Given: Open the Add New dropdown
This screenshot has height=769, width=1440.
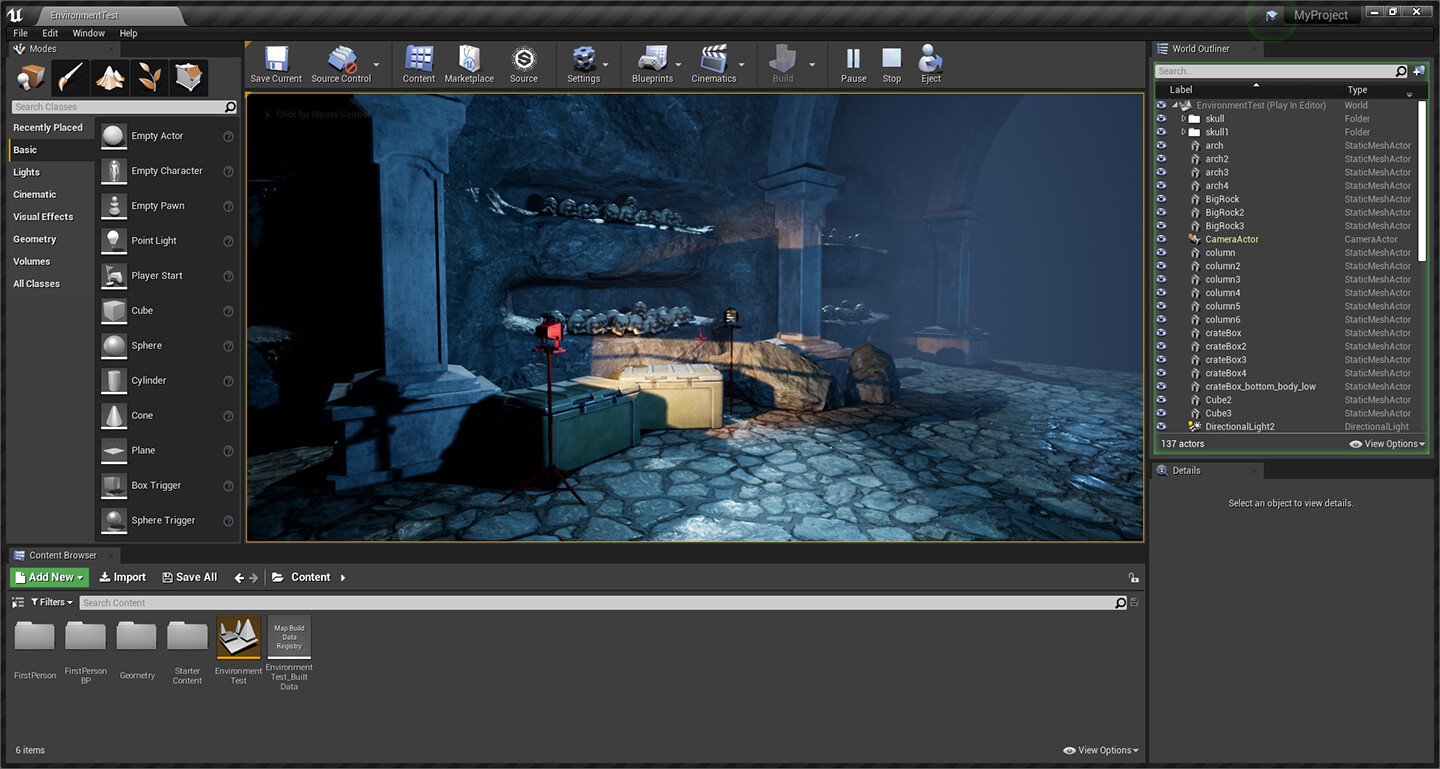Looking at the screenshot, I should [48, 577].
